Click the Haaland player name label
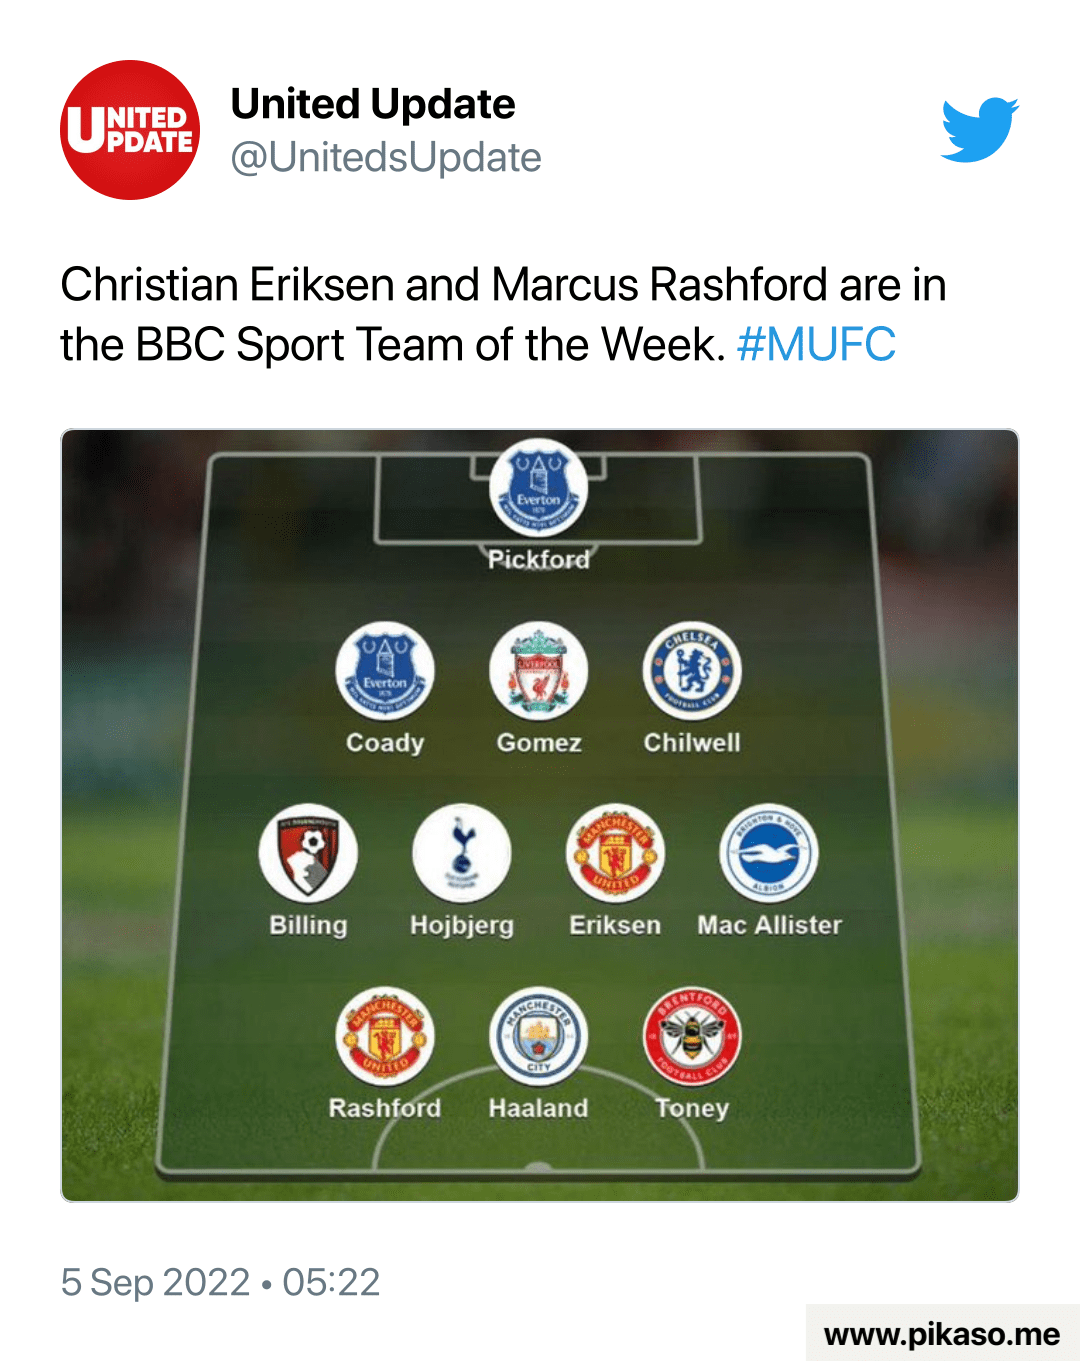 538,1108
